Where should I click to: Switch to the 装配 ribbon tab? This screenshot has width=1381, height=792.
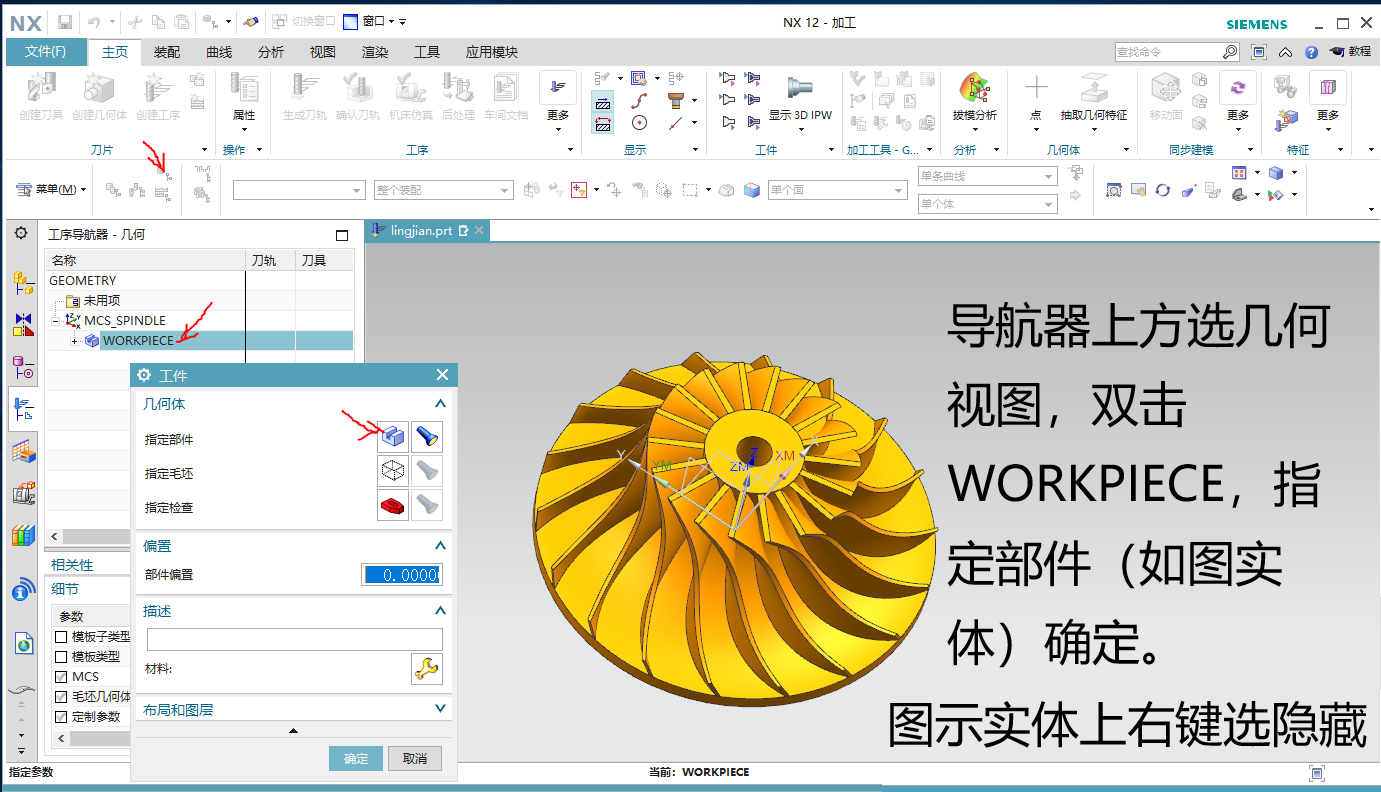[x=167, y=52]
